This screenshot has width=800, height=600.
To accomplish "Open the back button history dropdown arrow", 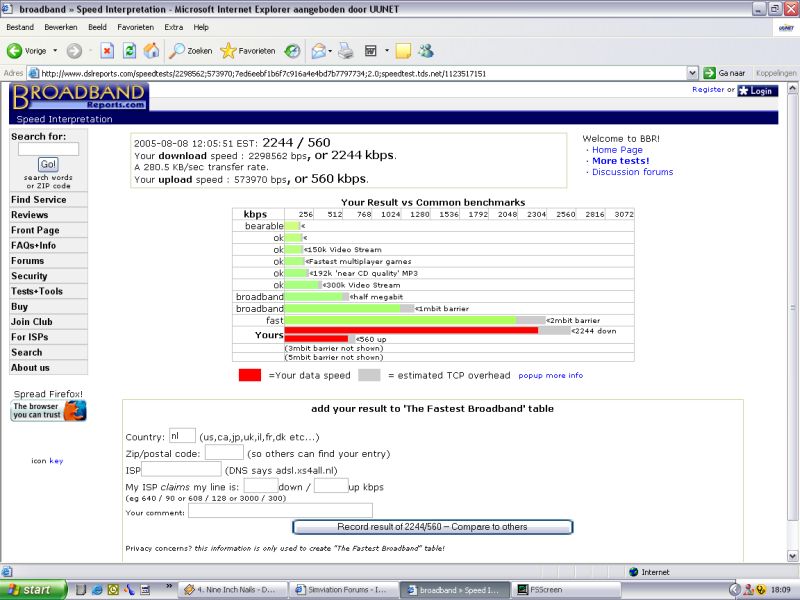I will [55, 50].
